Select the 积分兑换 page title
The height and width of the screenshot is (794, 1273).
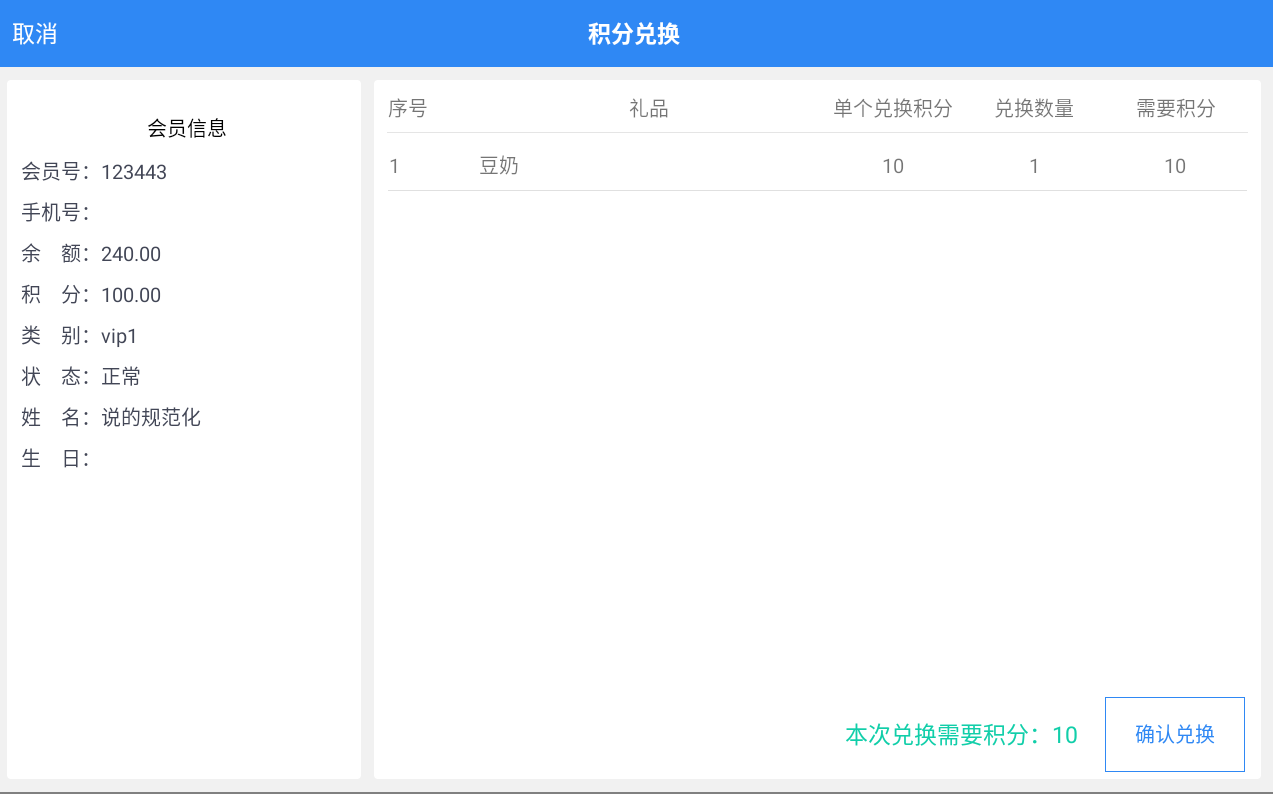click(x=634, y=34)
